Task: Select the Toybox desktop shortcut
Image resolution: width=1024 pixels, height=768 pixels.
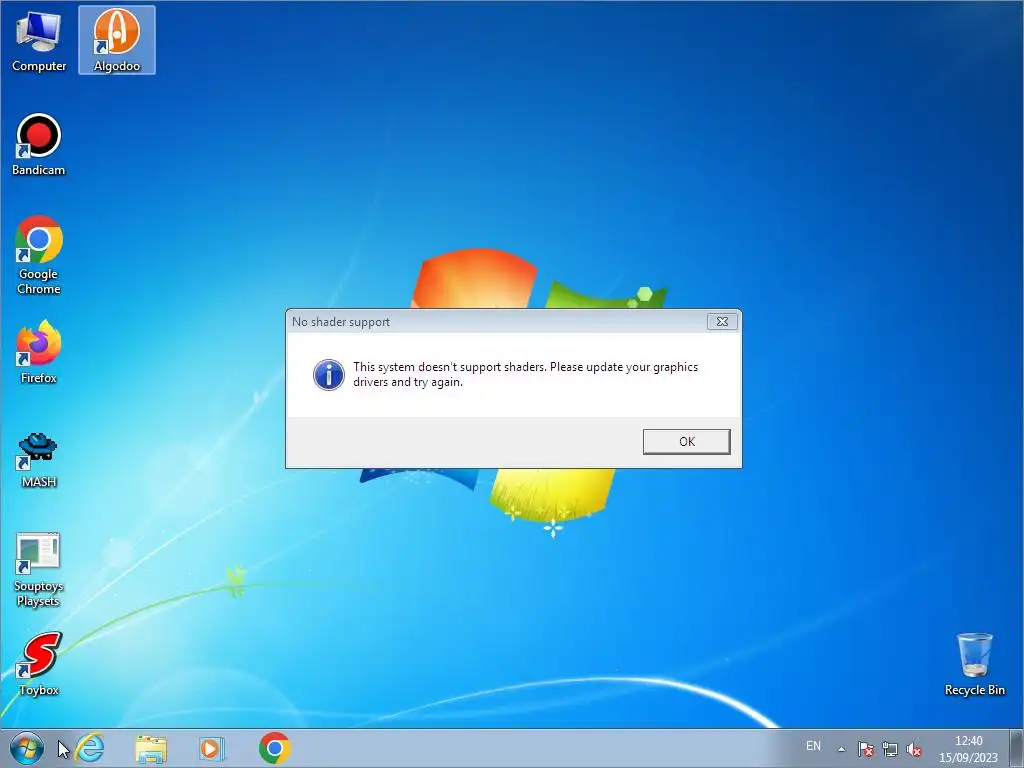Action: tap(39, 664)
